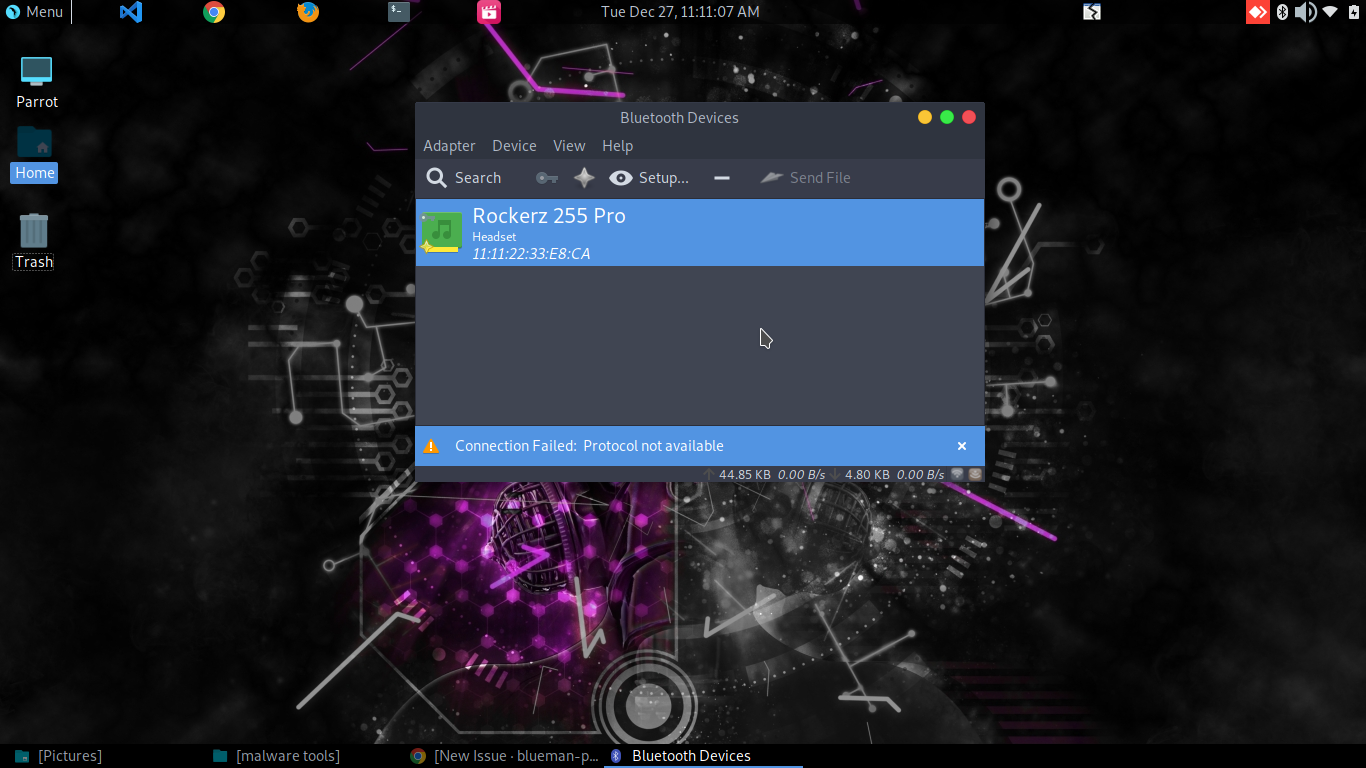Viewport: 1366px width, 768px height.
Task: Click the Send File paper-plane icon
Action: [x=771, y=177]
